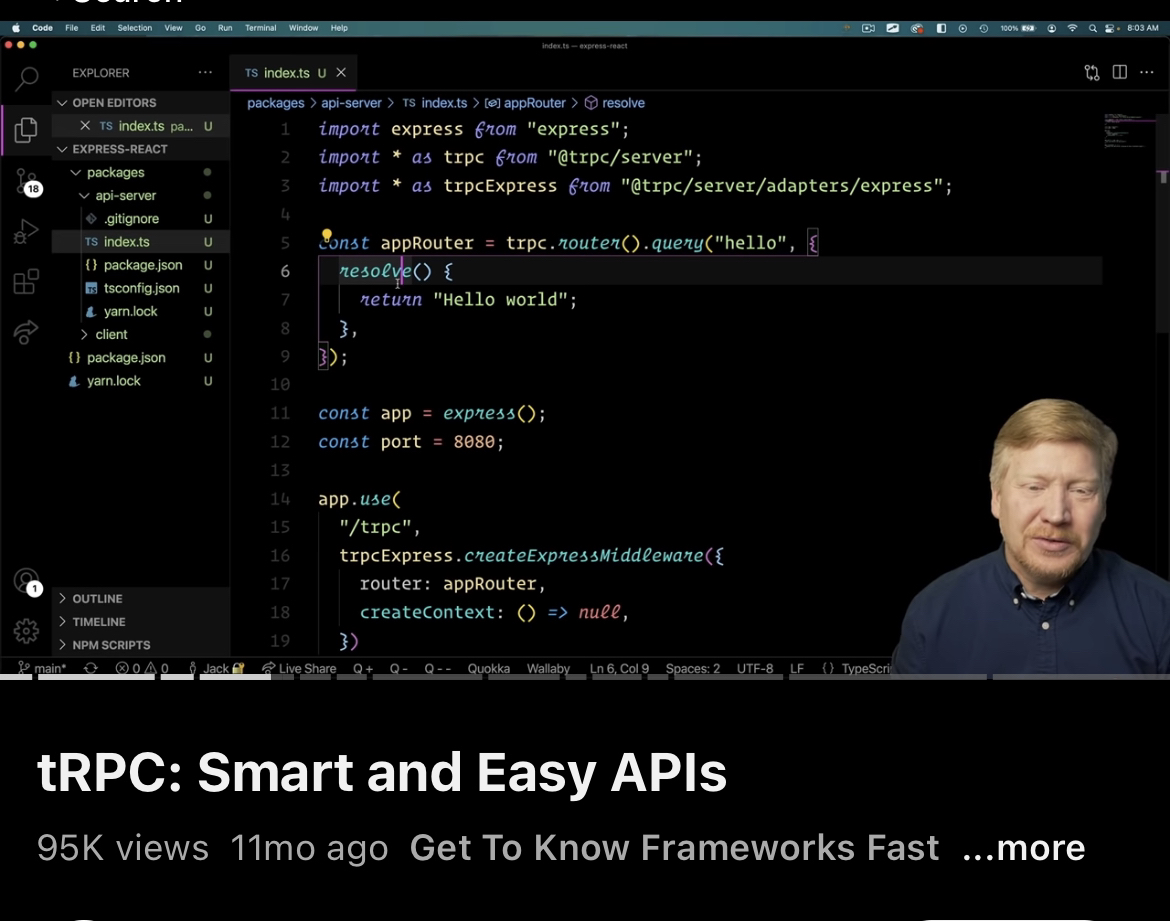Click the battery 100% indicator
This screenshot has height=921, width=1170.
coord(1018,28)
